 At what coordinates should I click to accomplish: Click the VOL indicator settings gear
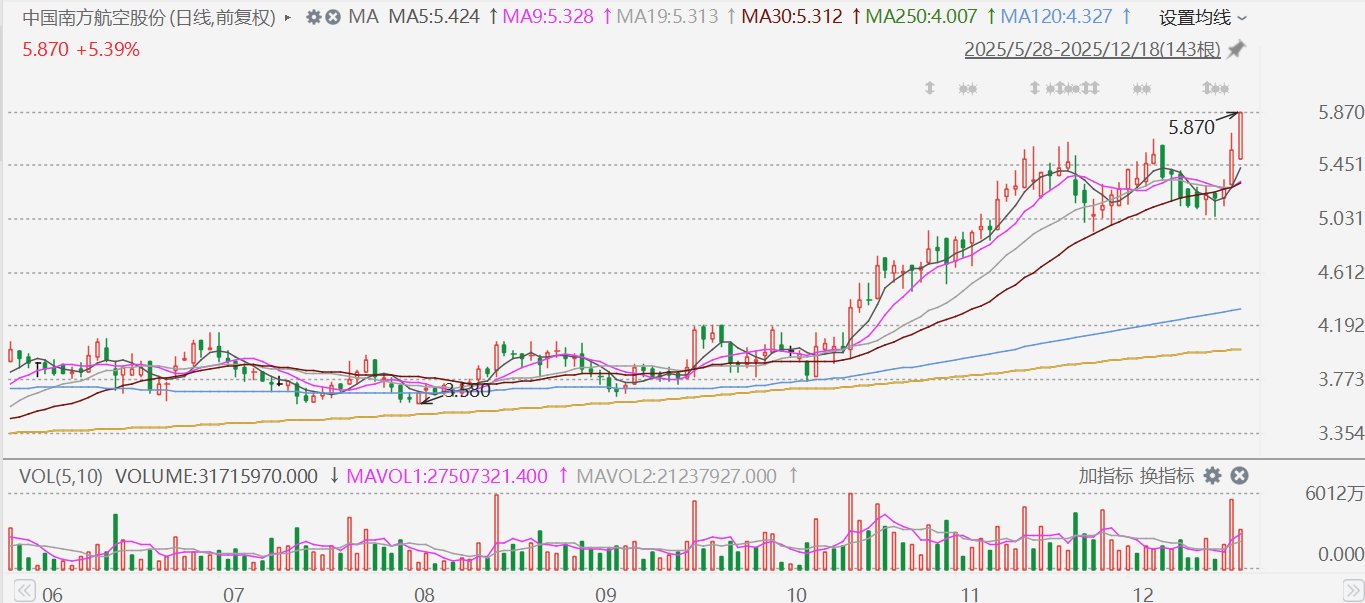(1213, 476)
